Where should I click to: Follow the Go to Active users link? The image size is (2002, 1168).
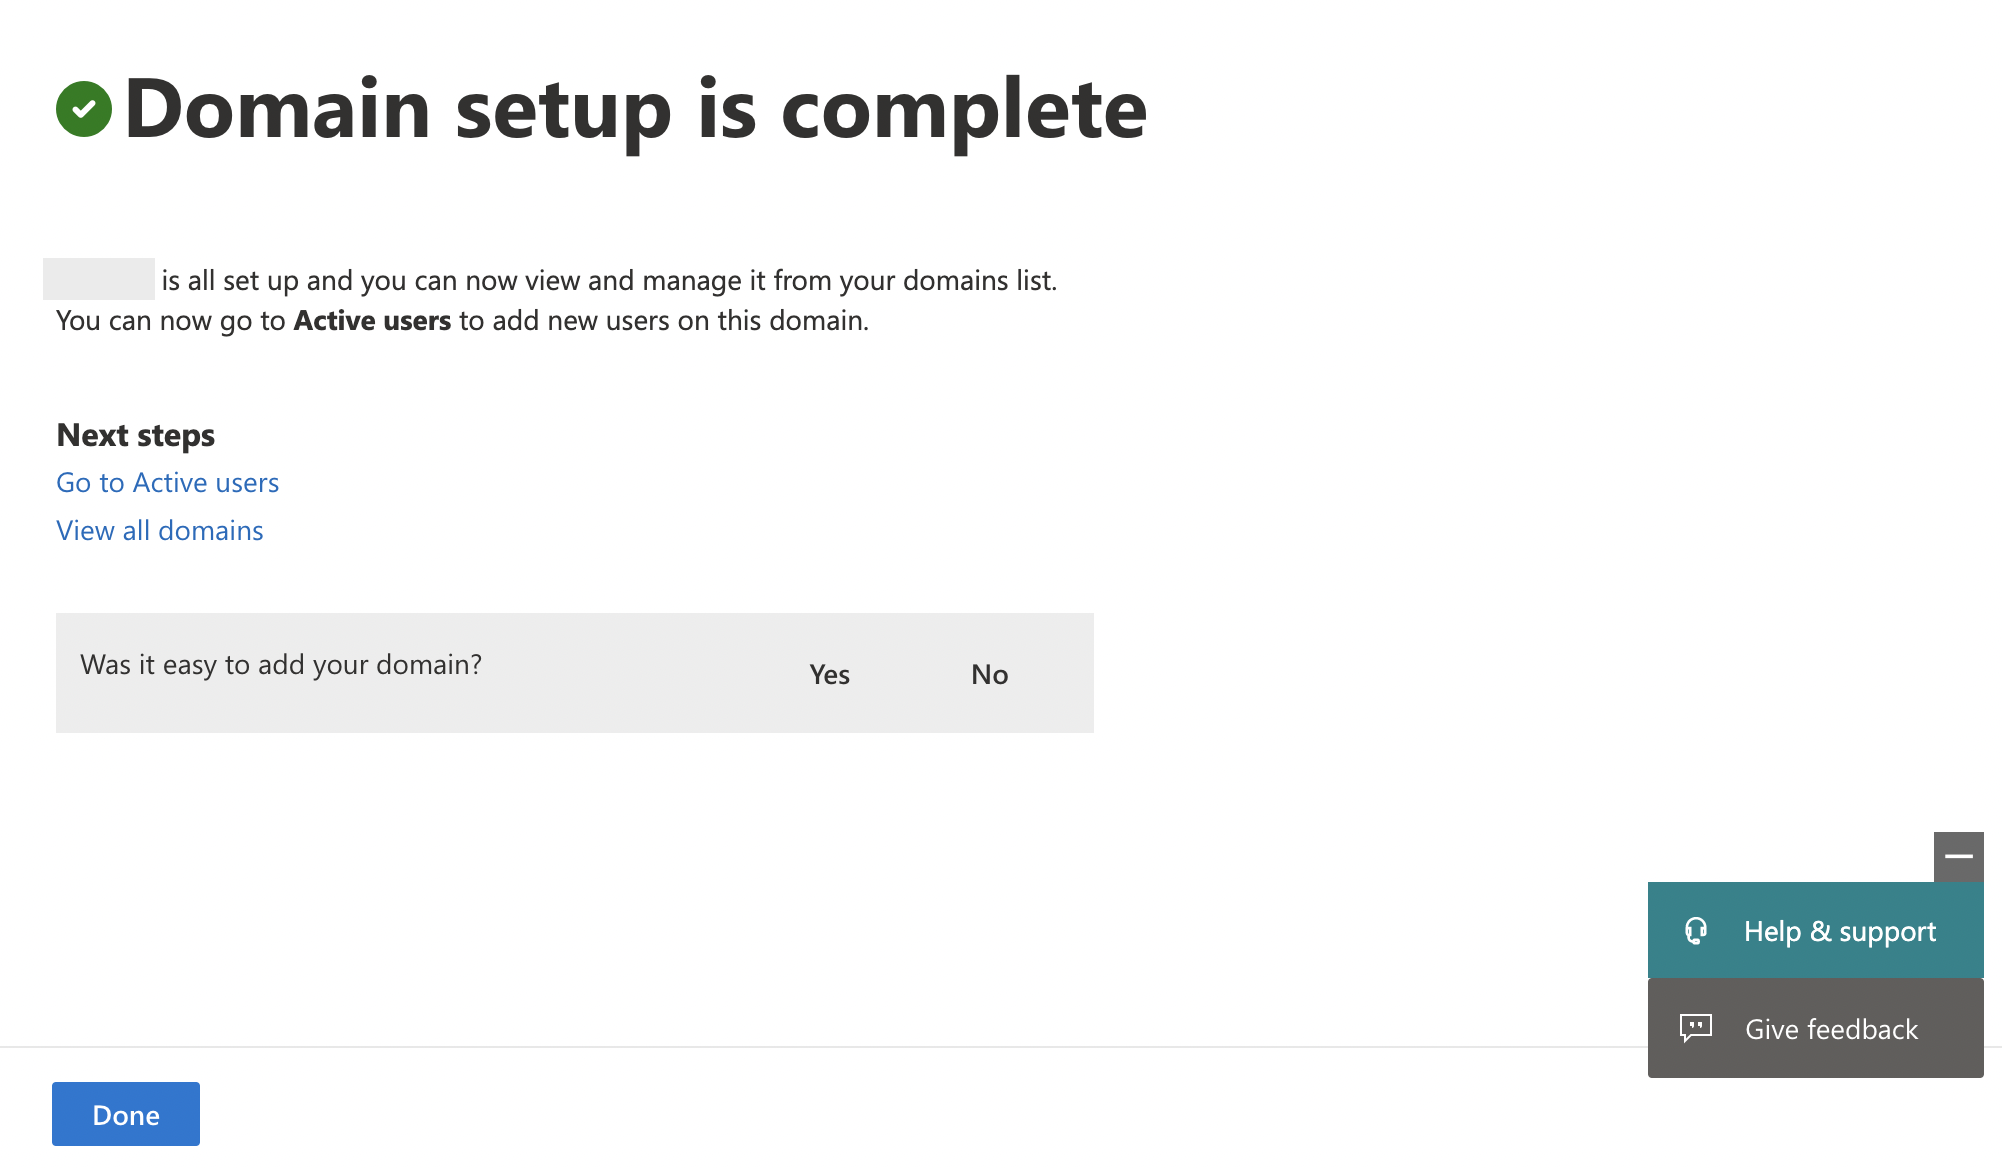[x=167, y=482]
